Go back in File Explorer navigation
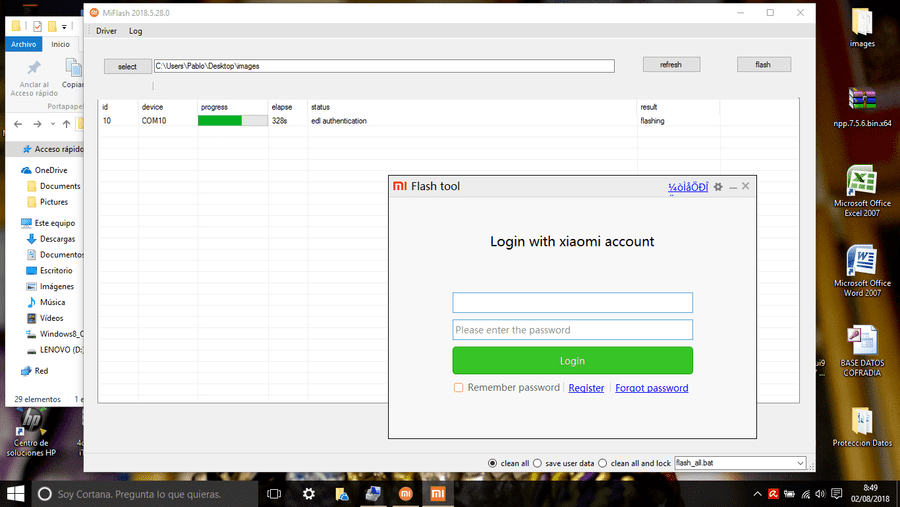This screenshot has width=900, height=507. coord(18,124)
